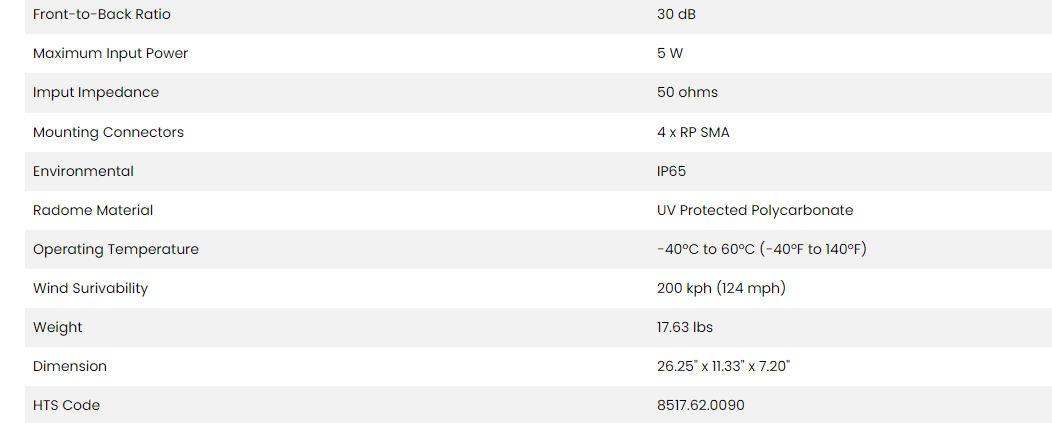Select the UV Protected Polycarbonate text

pos(755,210)
